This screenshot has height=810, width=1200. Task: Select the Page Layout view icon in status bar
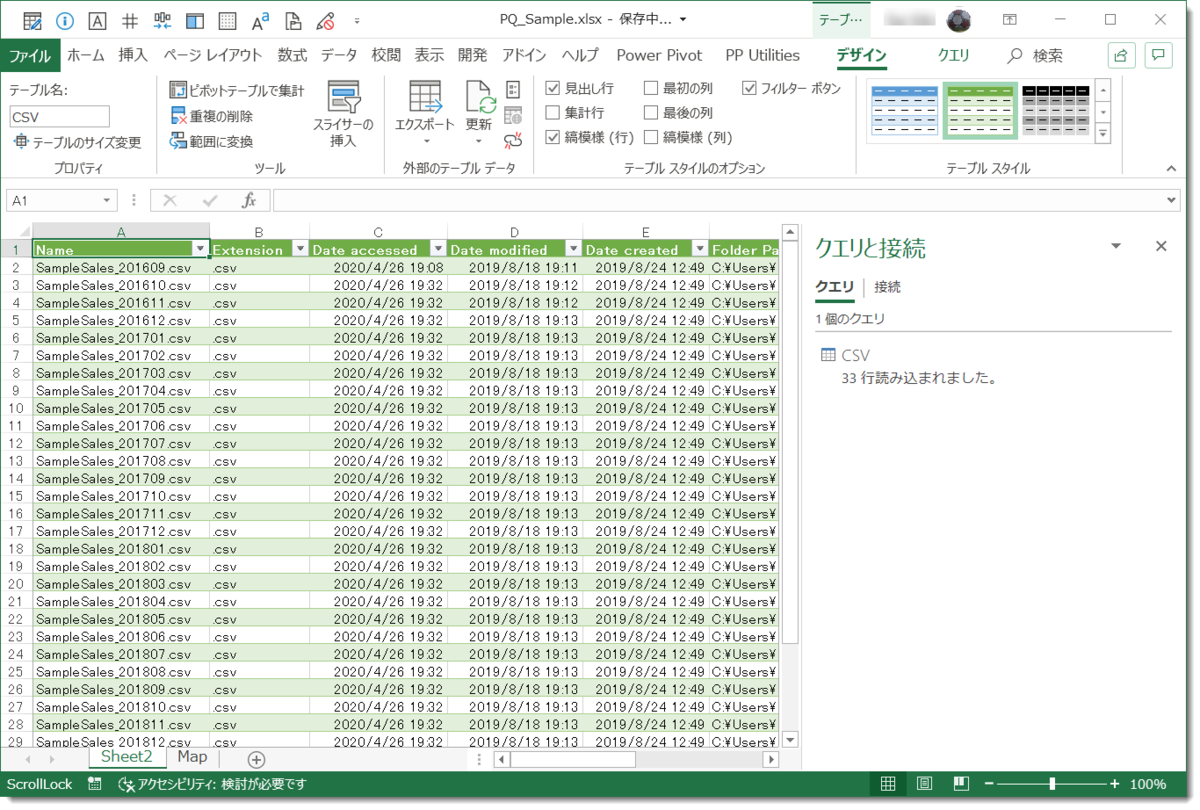(924, 783)
